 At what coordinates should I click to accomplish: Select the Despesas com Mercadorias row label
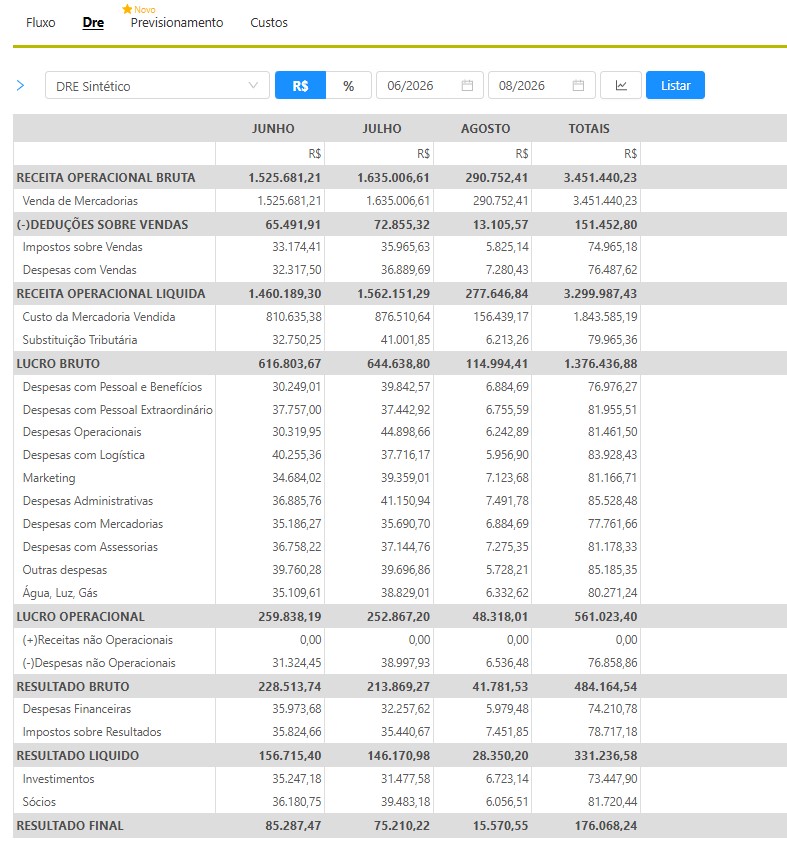[93, 524]
